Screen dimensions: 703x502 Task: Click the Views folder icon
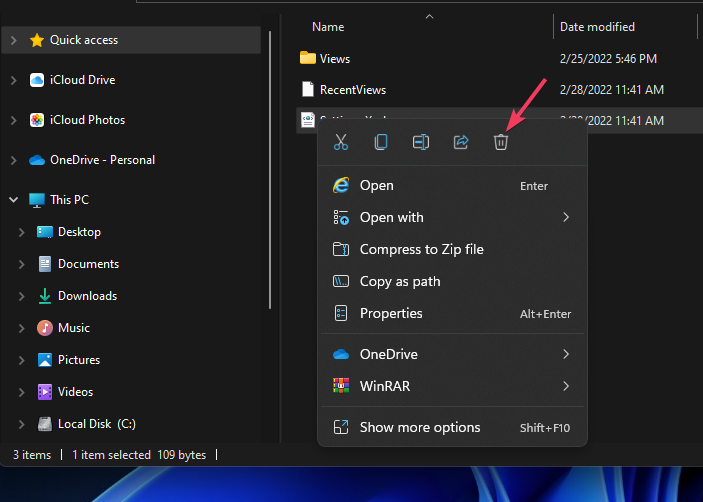(308, 58)
